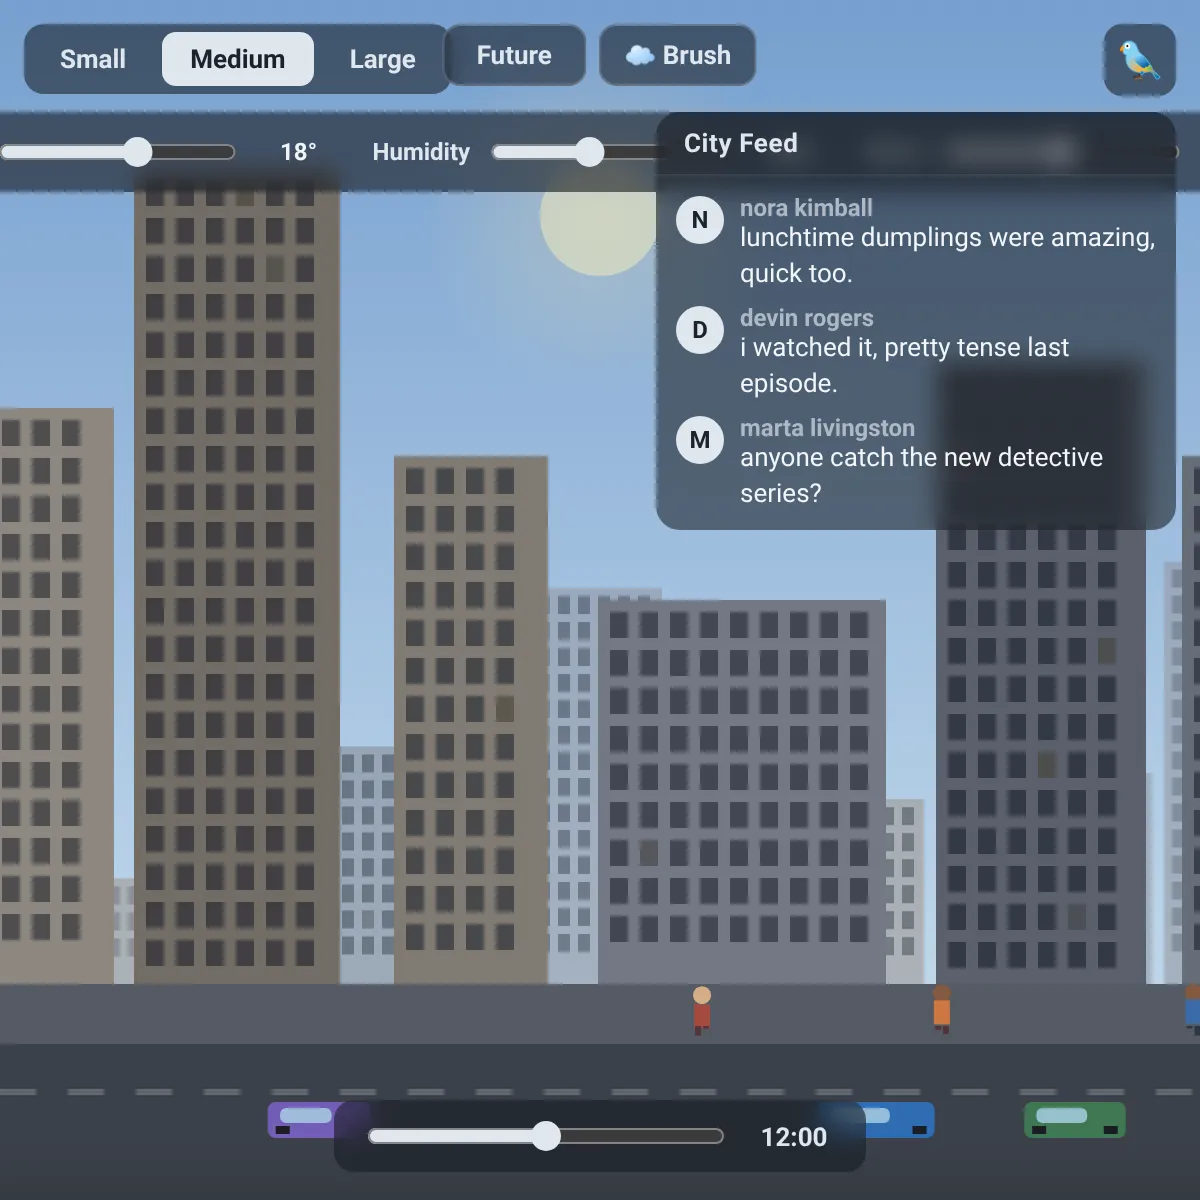Click nora kimball's N avatar

pyautogui.click(x=700, y=220)
